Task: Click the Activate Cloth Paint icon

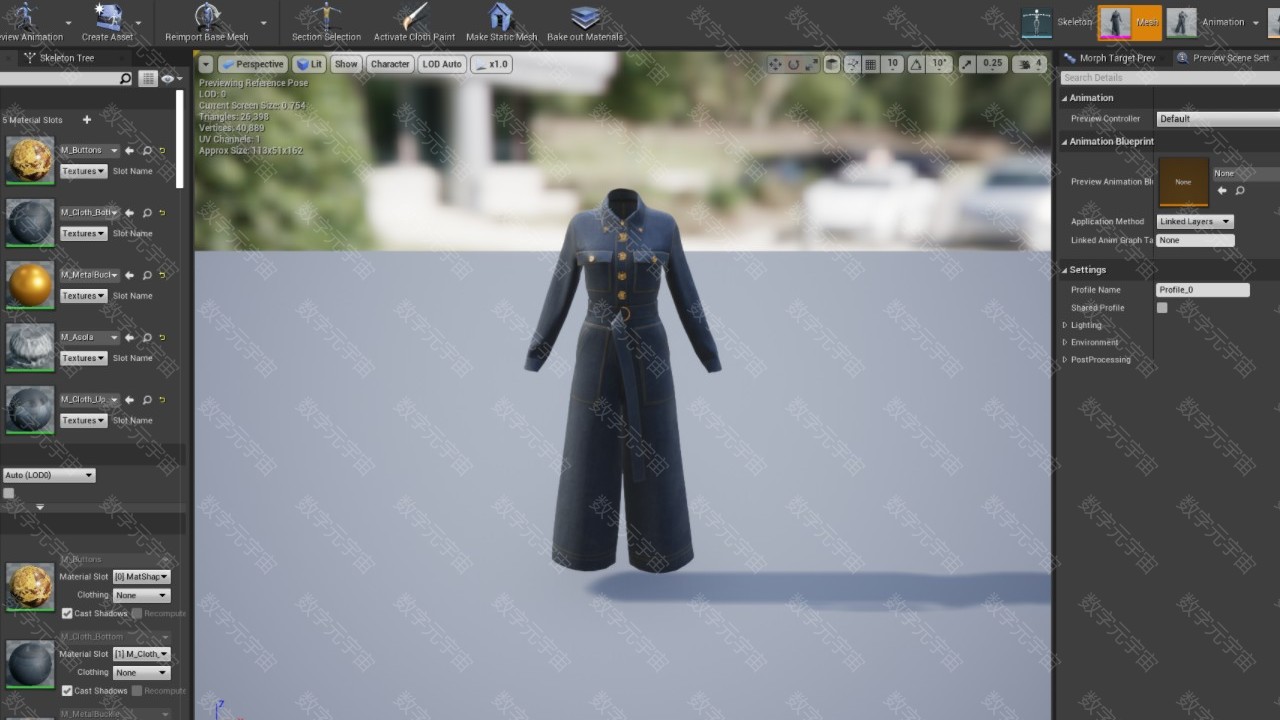Action: coord(414,16)
